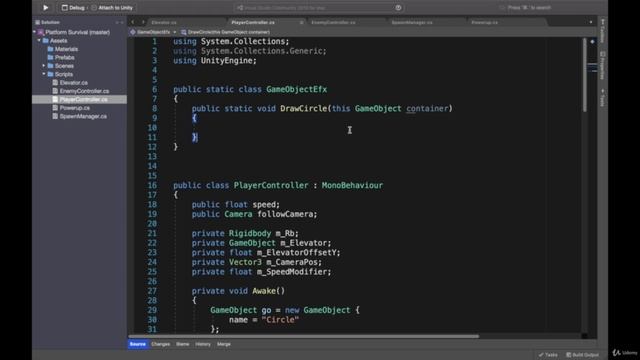The height and width of the screenshot is (360, 640).
Task: Navigate forward with the right arrow
Action: pos(143,22)
